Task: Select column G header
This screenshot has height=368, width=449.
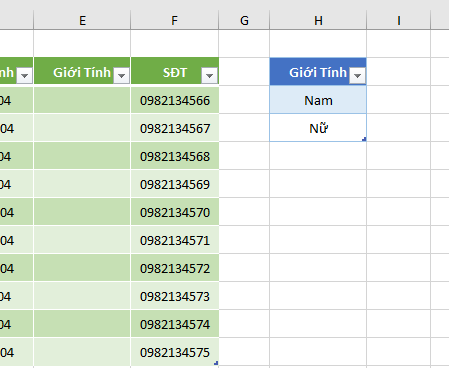Action: [x=244, y=21]
